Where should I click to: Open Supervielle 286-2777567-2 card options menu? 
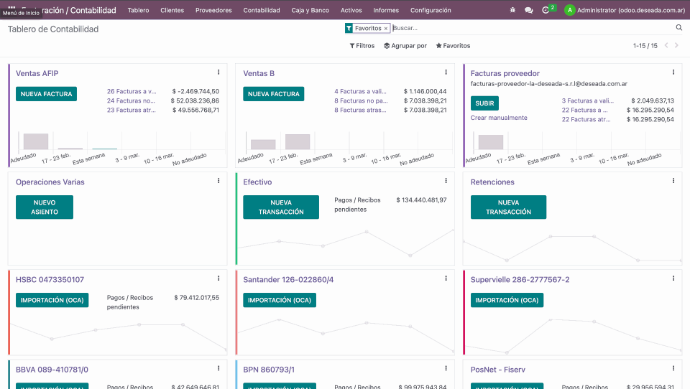(673, 279)
